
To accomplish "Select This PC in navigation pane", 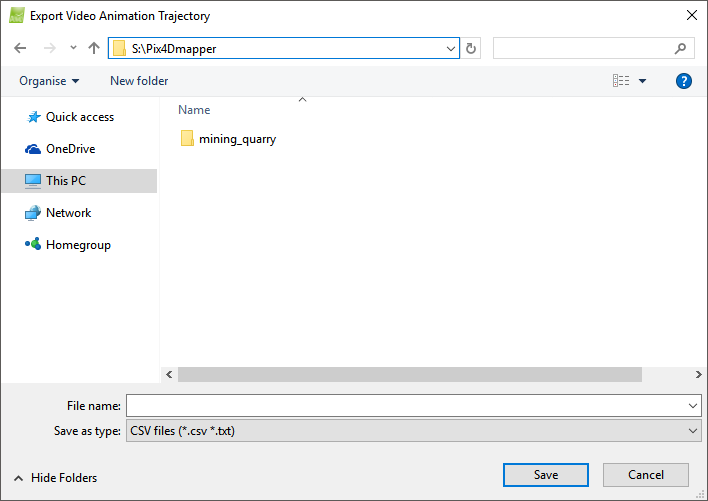I will point(65,181).
